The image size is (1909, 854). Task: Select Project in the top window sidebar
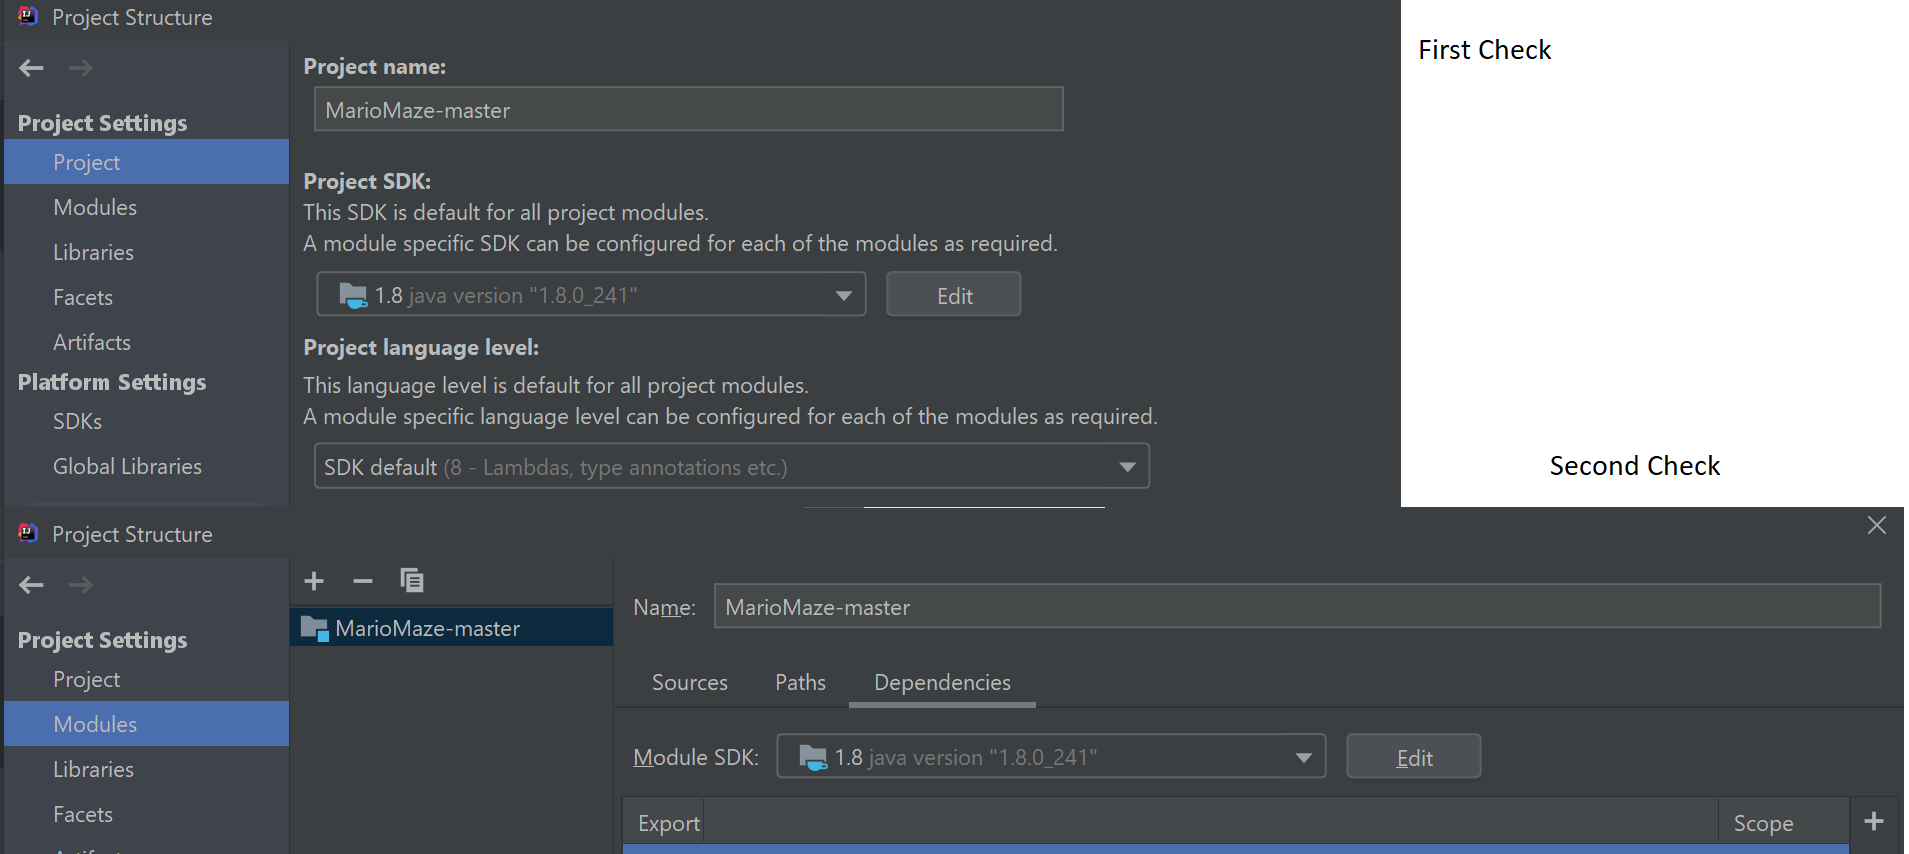[x=146, y=162]
